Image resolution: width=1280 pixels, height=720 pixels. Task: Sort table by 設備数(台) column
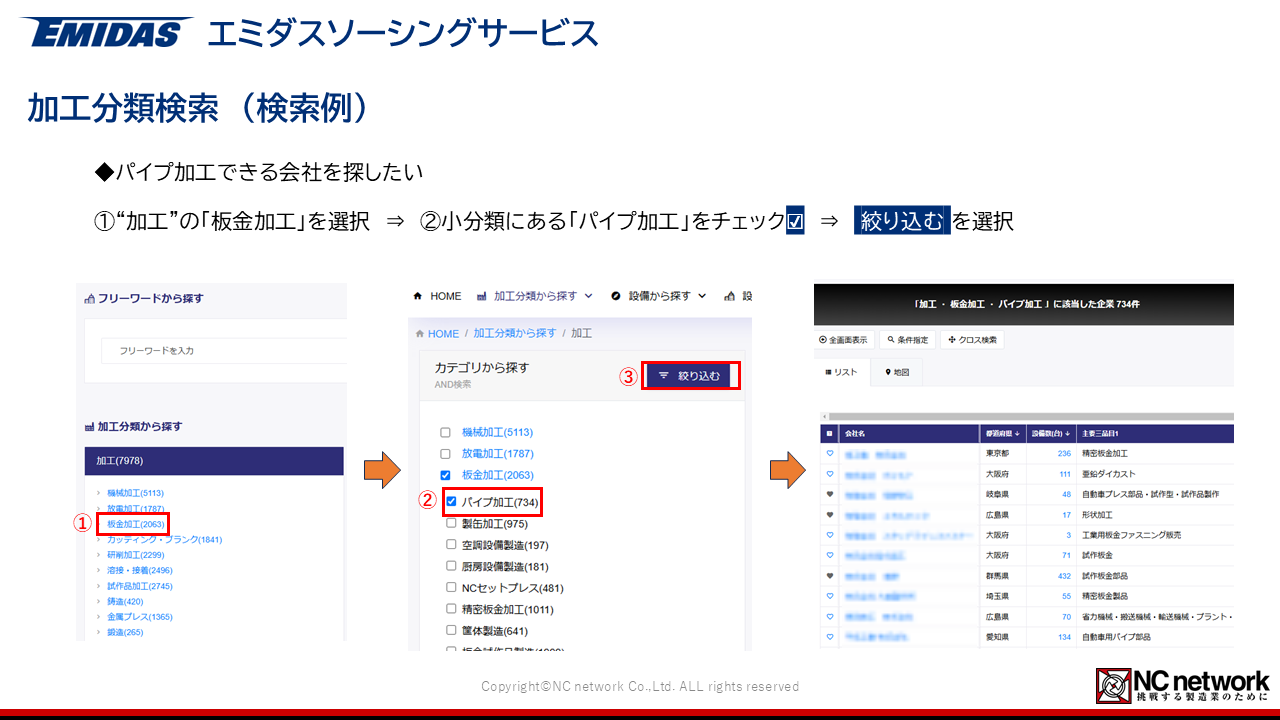(x=1051, y=433)
